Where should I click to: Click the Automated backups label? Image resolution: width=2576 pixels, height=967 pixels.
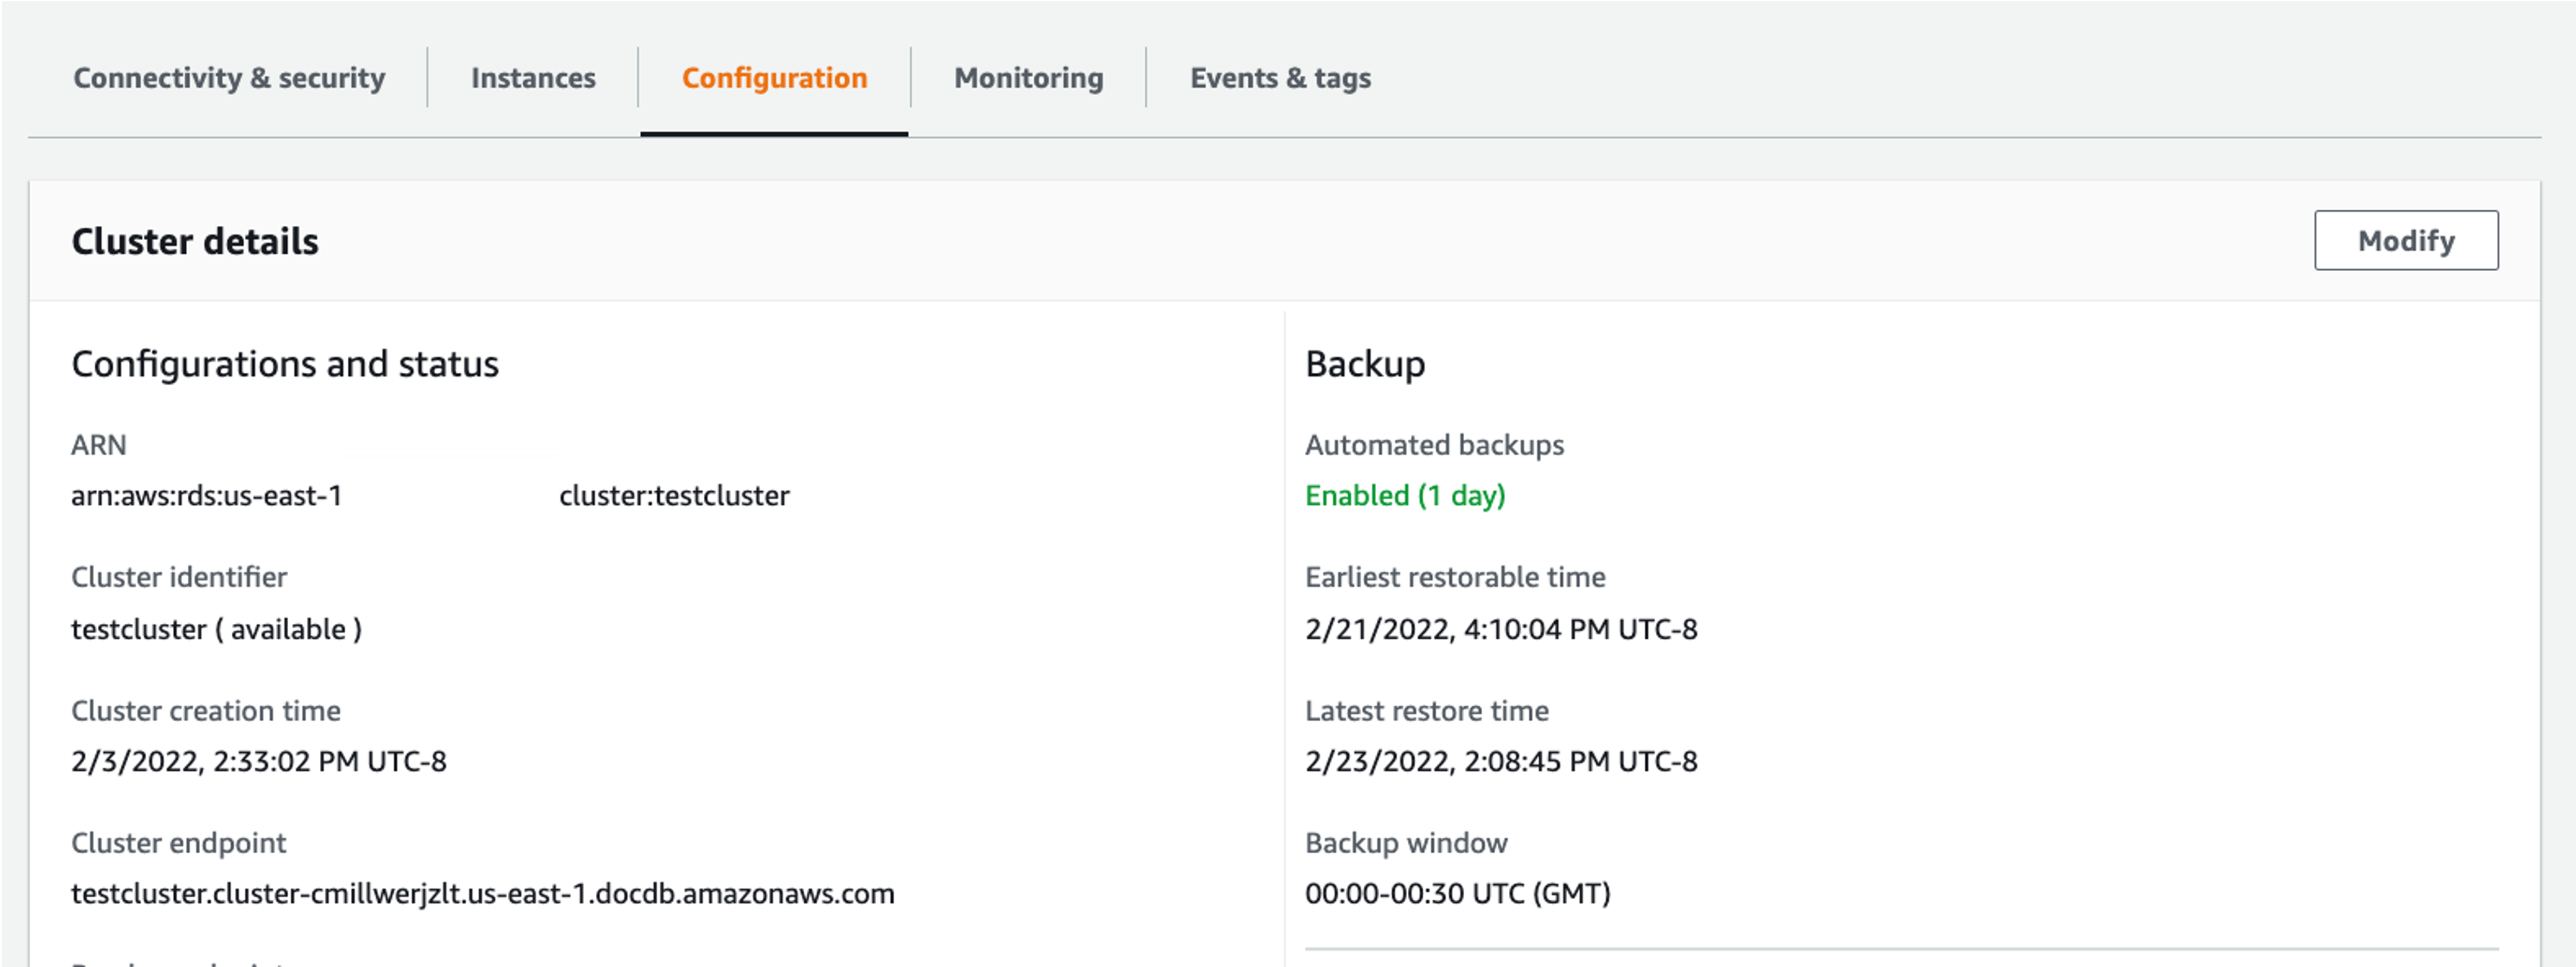point(1434,445)
